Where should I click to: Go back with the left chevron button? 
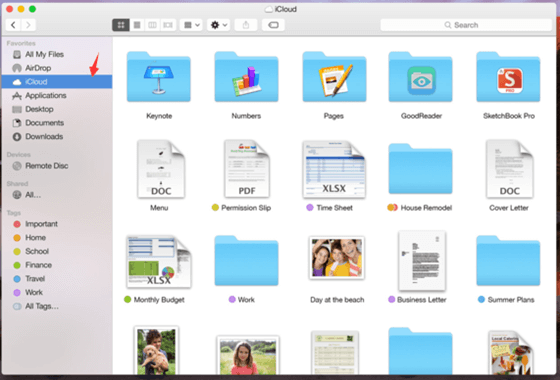(14, 25)
